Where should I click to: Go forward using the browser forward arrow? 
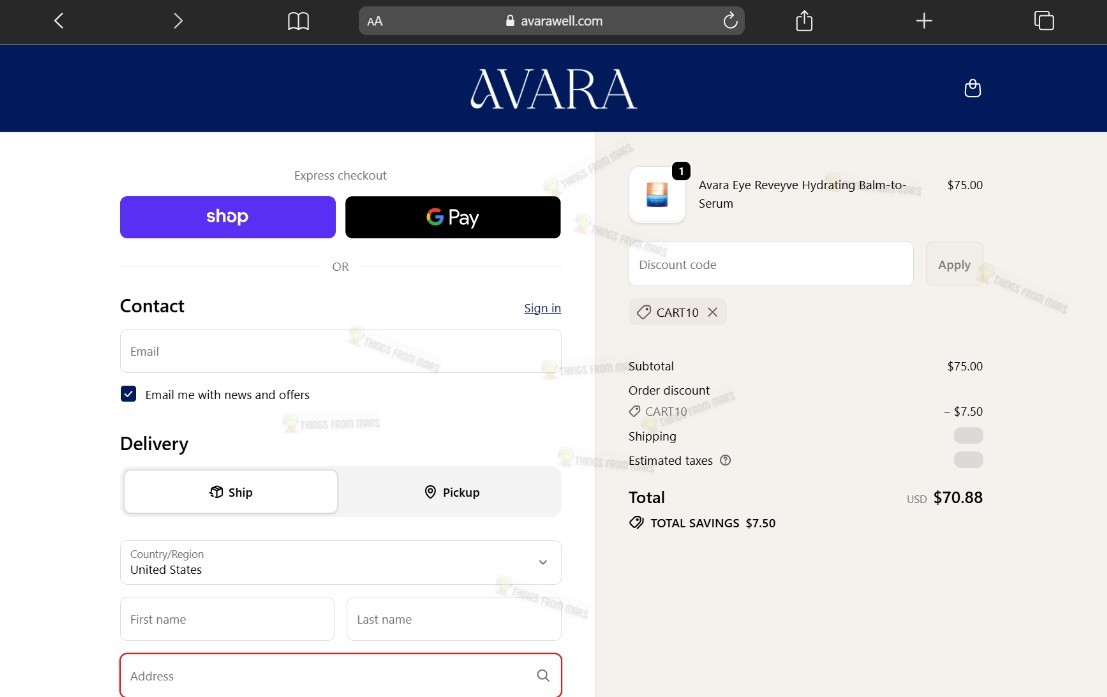pos(178,21)
